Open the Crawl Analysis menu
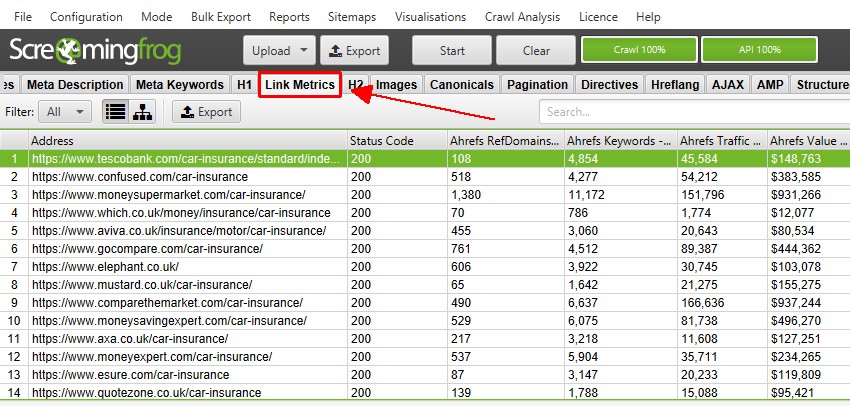This screenshot has width=850, height=406. click(523, 17)
